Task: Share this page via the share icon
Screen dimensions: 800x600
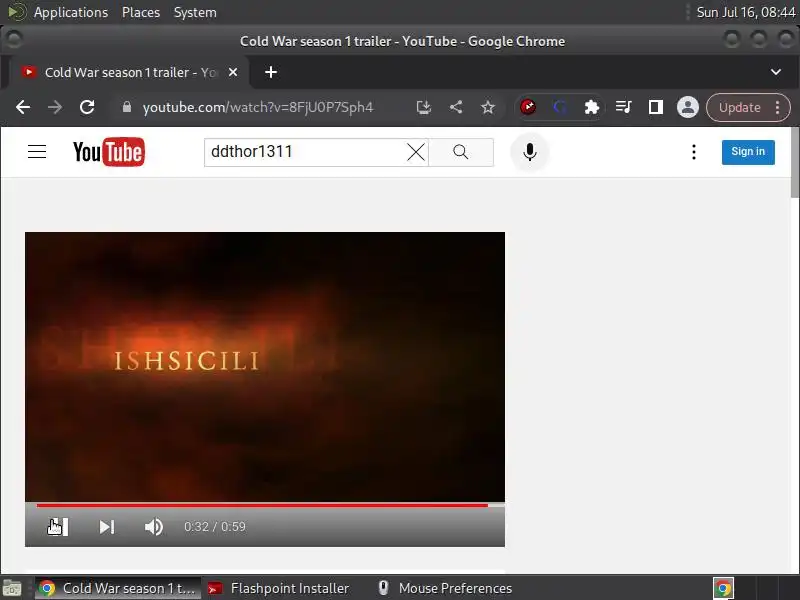Action: coord(456,107)
